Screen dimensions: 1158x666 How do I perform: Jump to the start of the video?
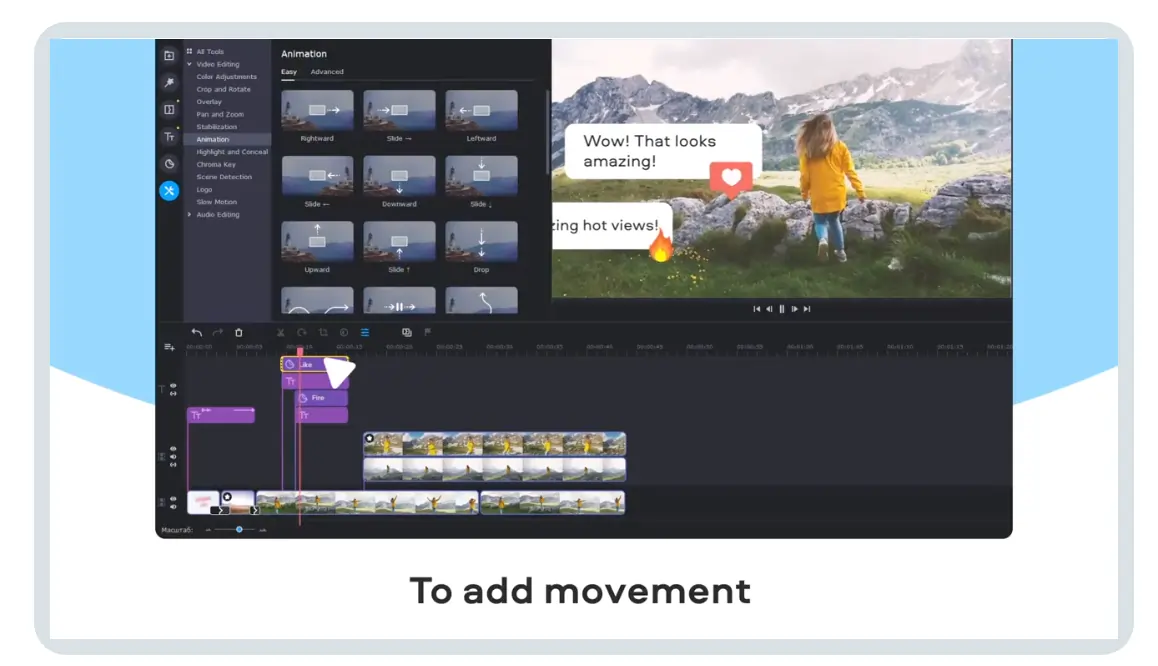756,309
